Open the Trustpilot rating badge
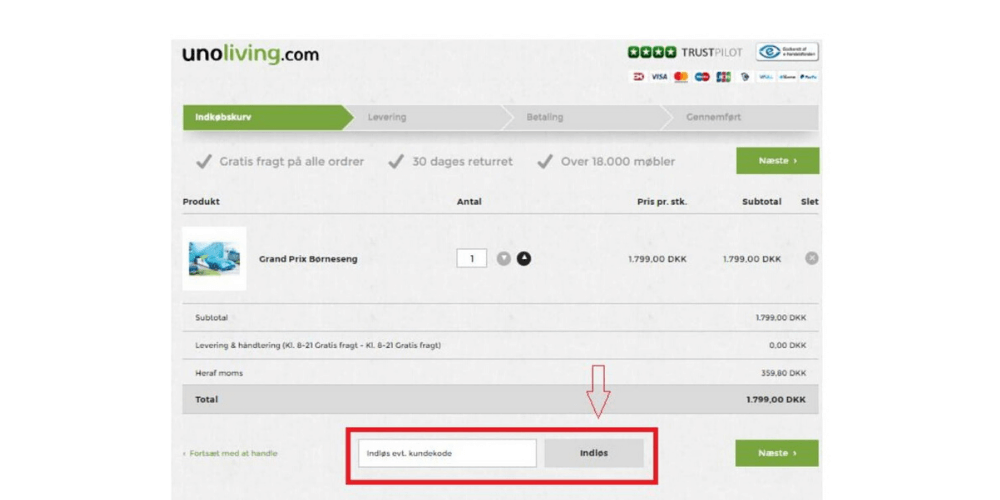The height and width of the screenshot is (500, 1000). (x=685, y=52)
